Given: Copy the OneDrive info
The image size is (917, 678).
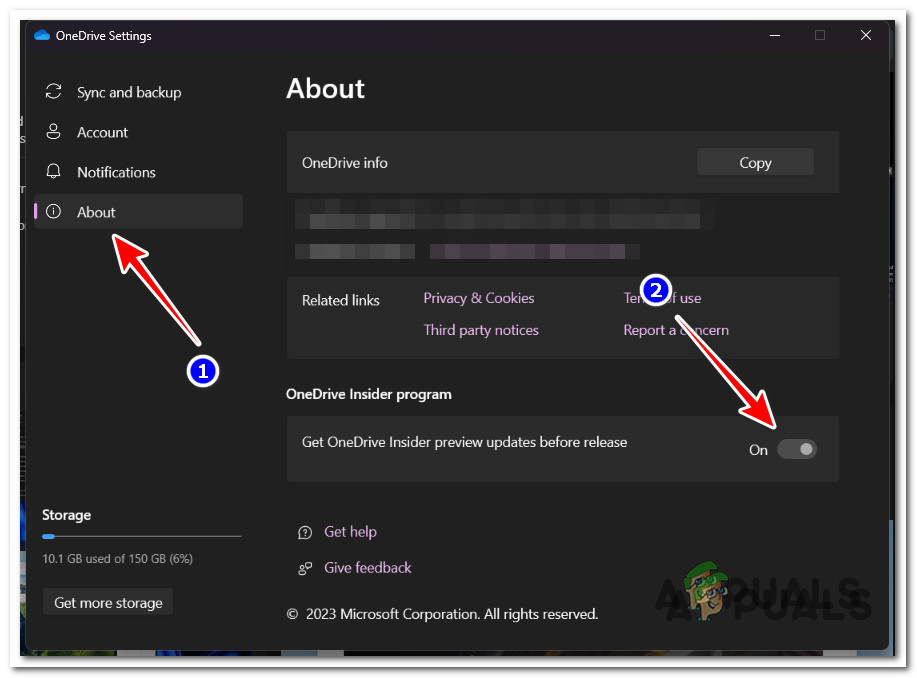Looking at the screenshot, I should point(755,162).
